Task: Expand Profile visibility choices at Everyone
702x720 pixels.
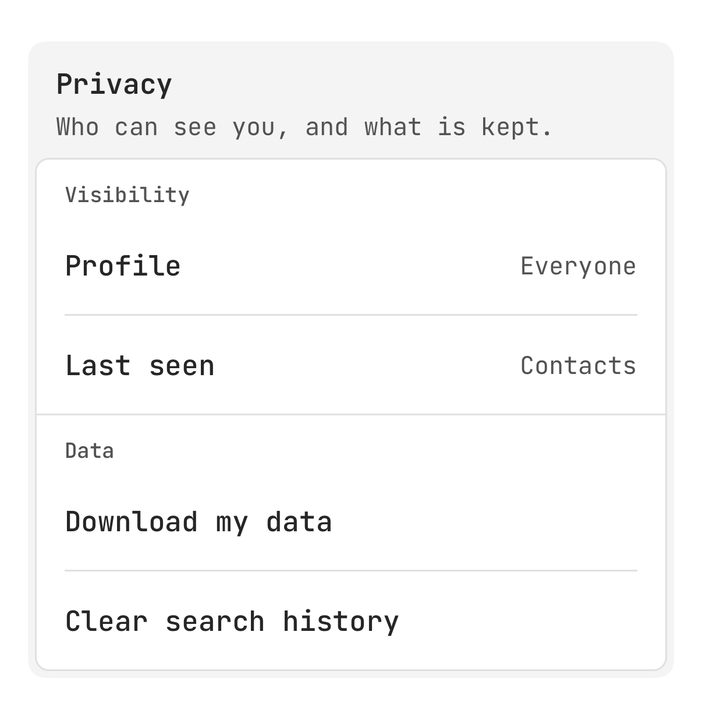Action: click(578, 266)
